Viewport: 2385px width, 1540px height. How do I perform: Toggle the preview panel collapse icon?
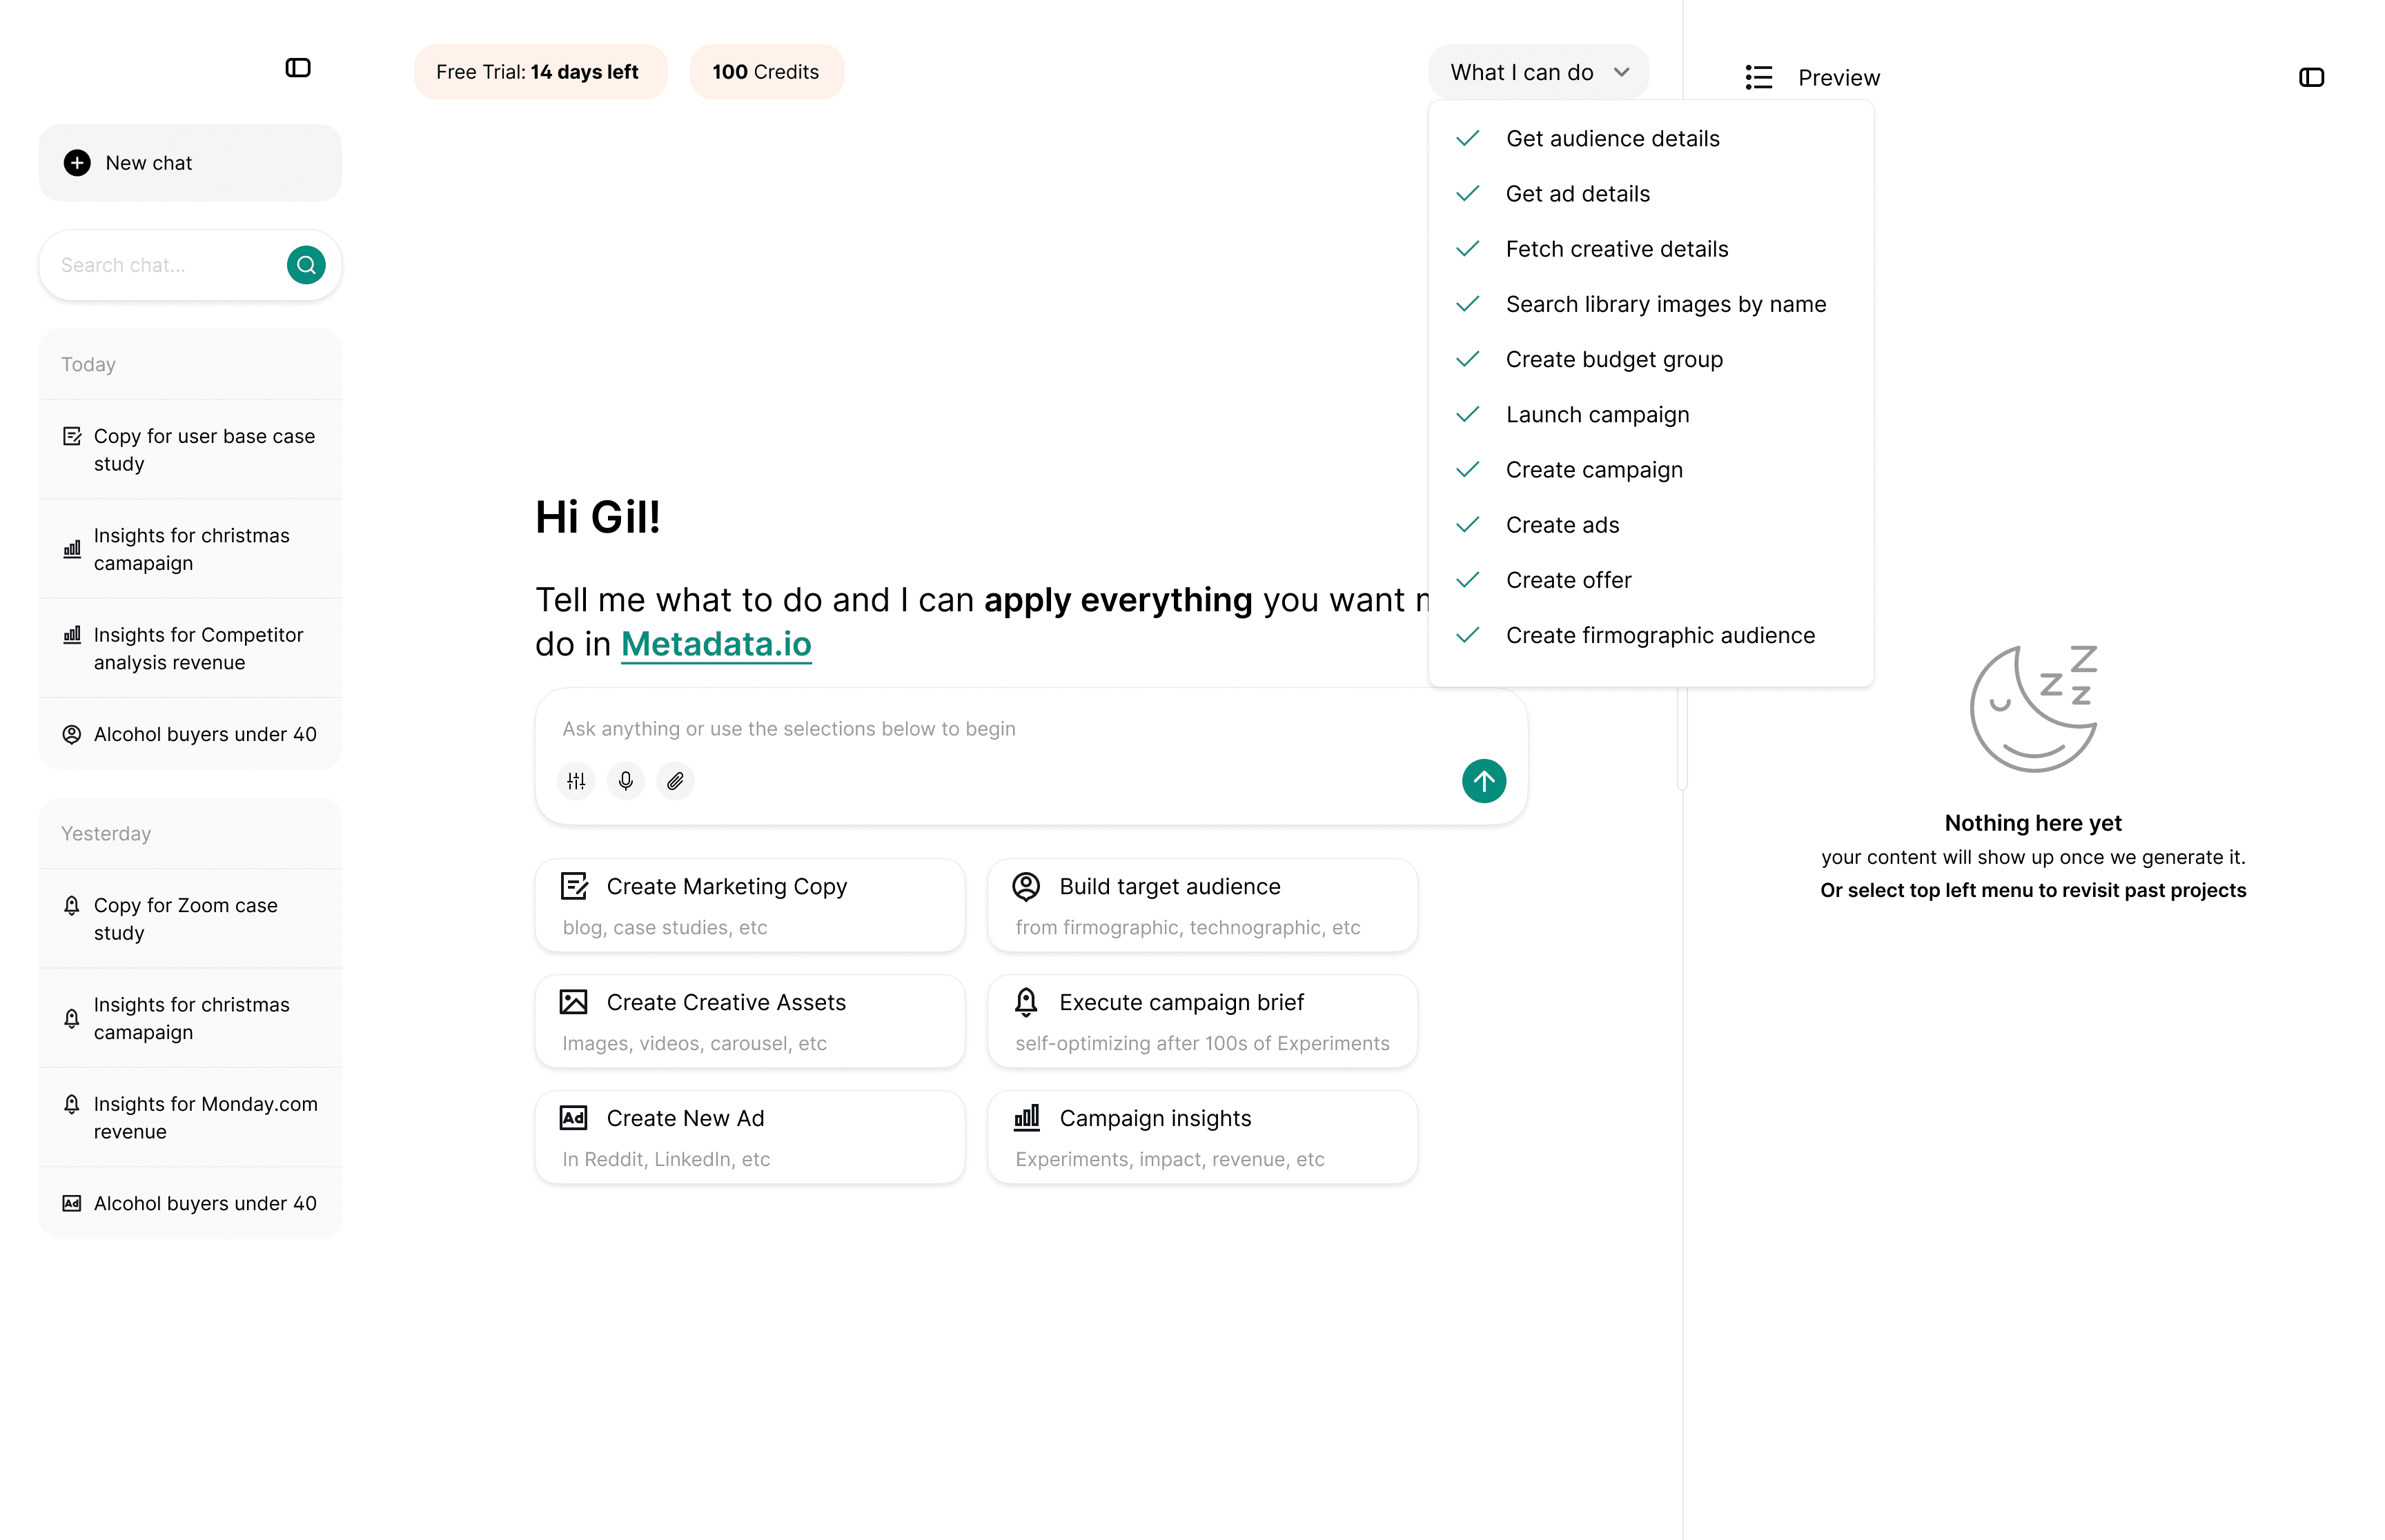(x=2310, y=77)
